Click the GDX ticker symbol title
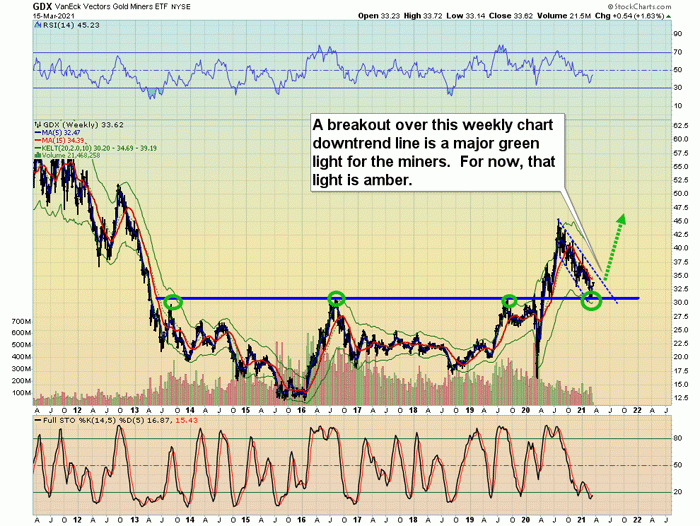Viewport: 700px width, 526px height. 42,7
